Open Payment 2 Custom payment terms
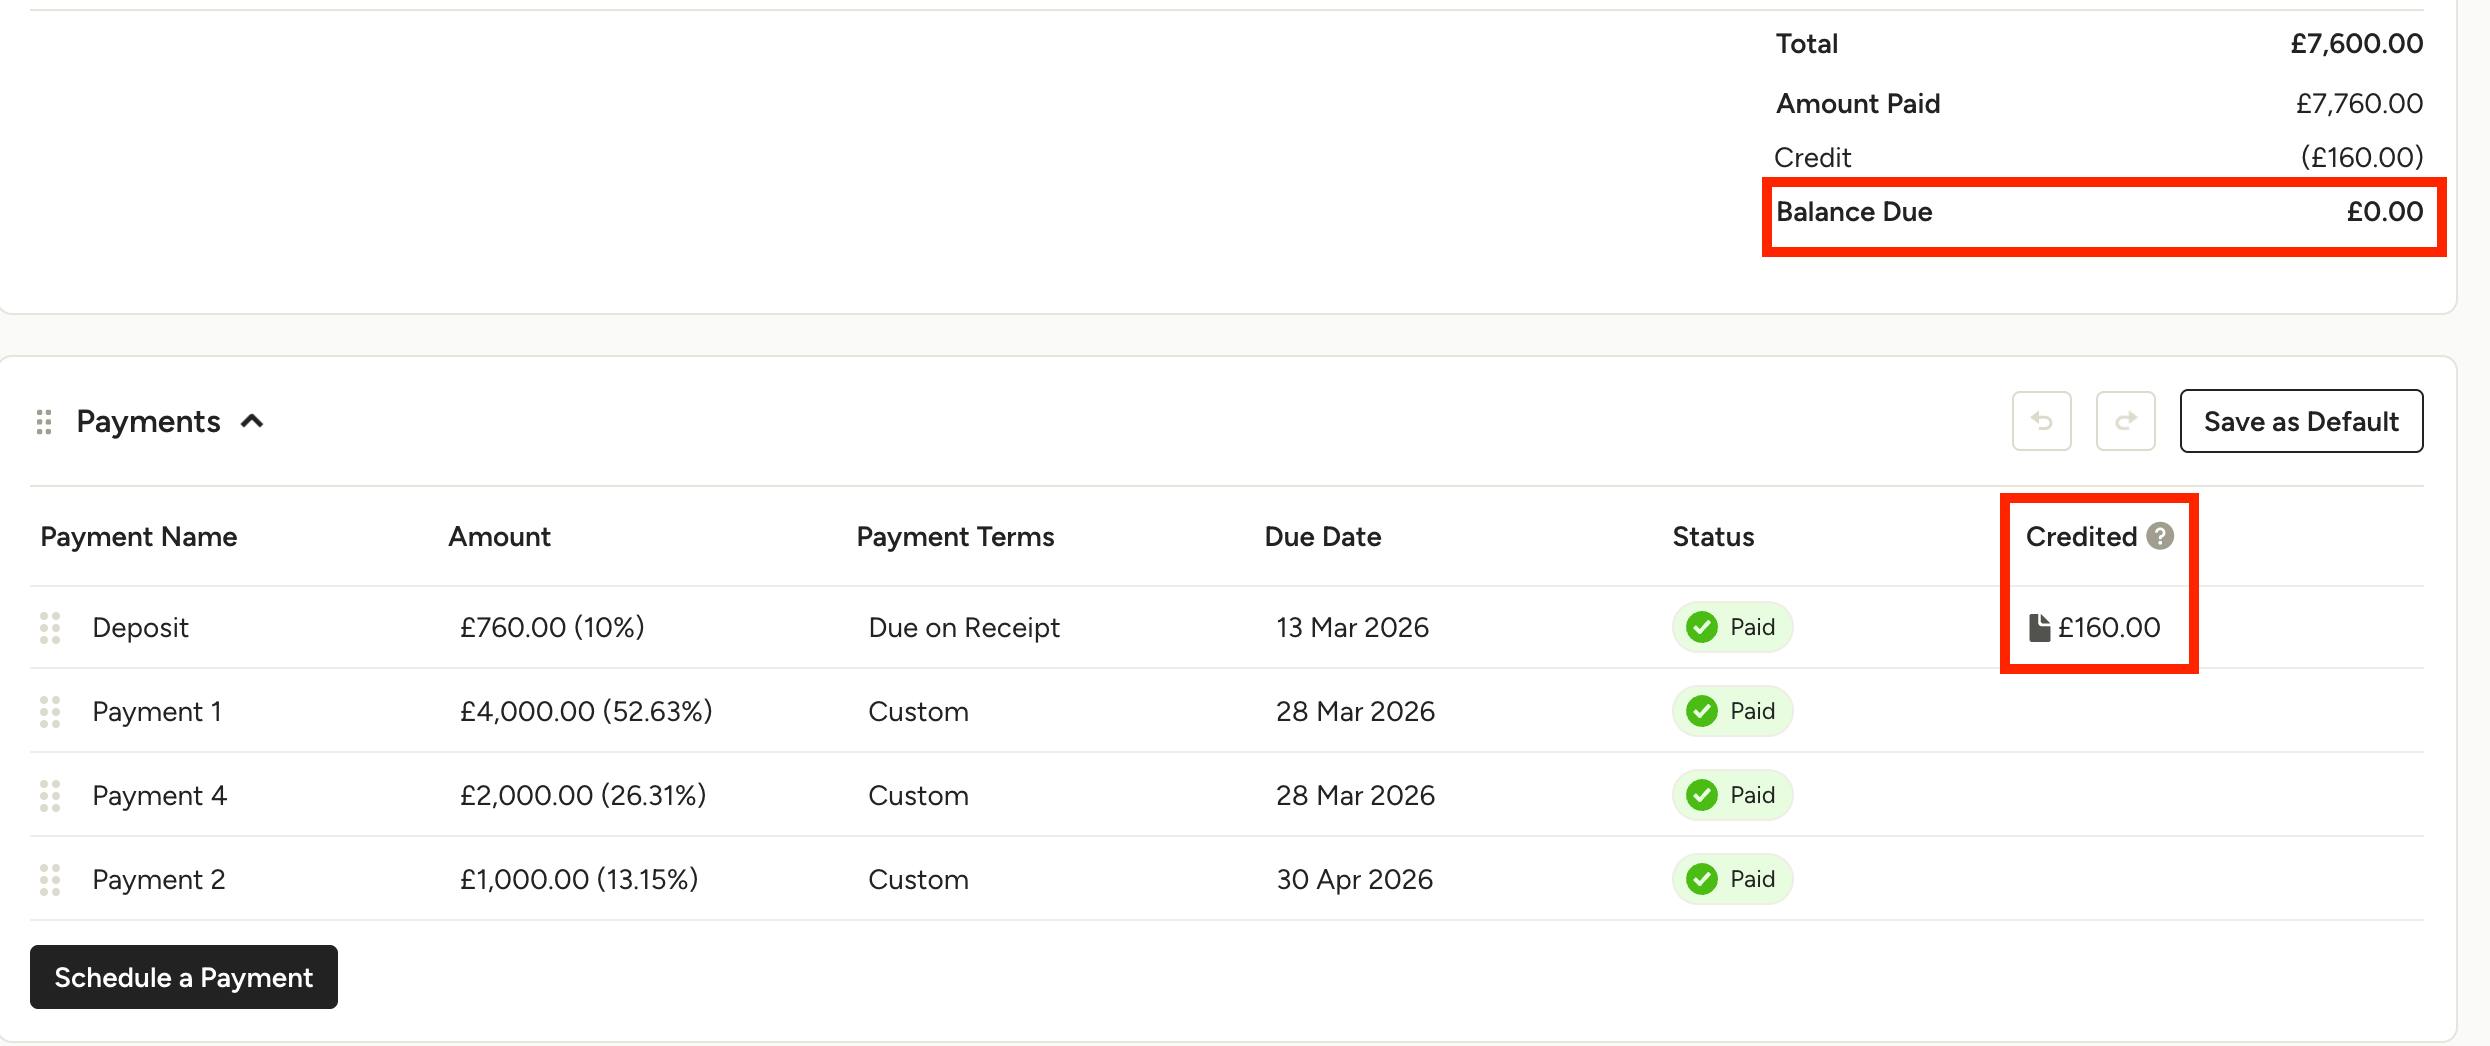 (918, 880)
